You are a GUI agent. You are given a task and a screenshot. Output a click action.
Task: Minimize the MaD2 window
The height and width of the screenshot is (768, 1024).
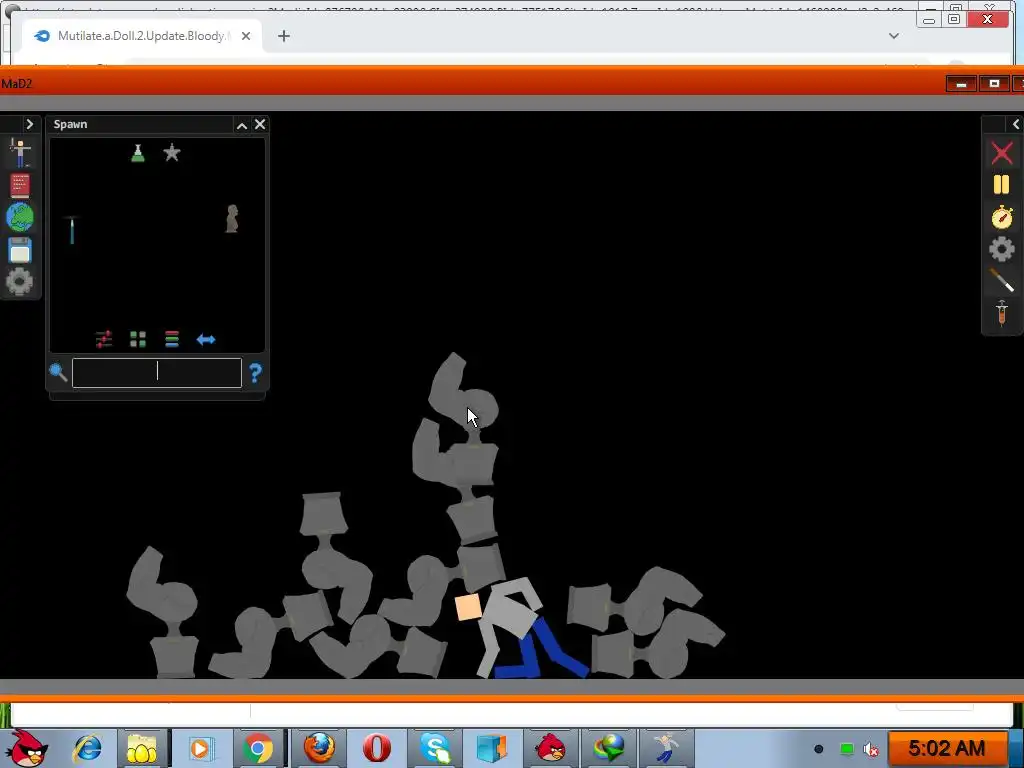(x=961, y=84)
